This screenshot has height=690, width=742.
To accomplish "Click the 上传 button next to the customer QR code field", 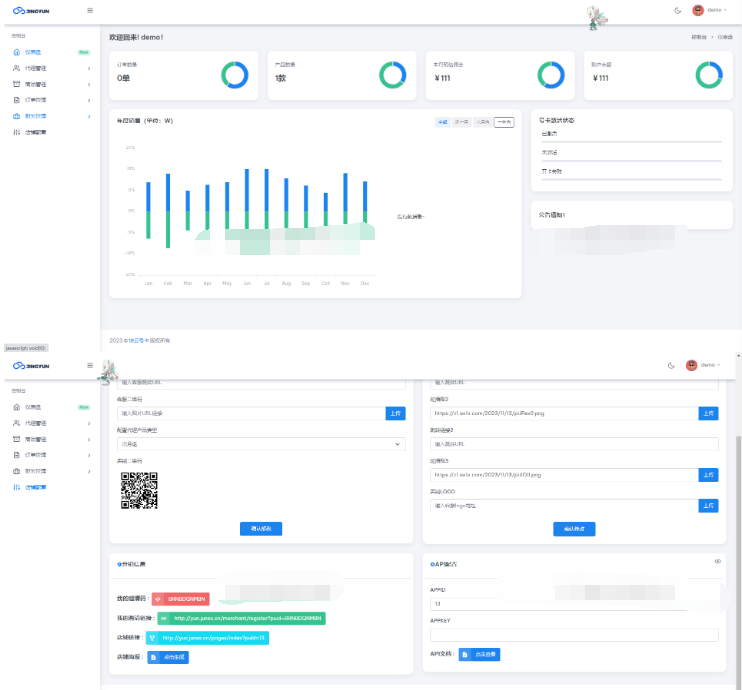I will 395,412.
